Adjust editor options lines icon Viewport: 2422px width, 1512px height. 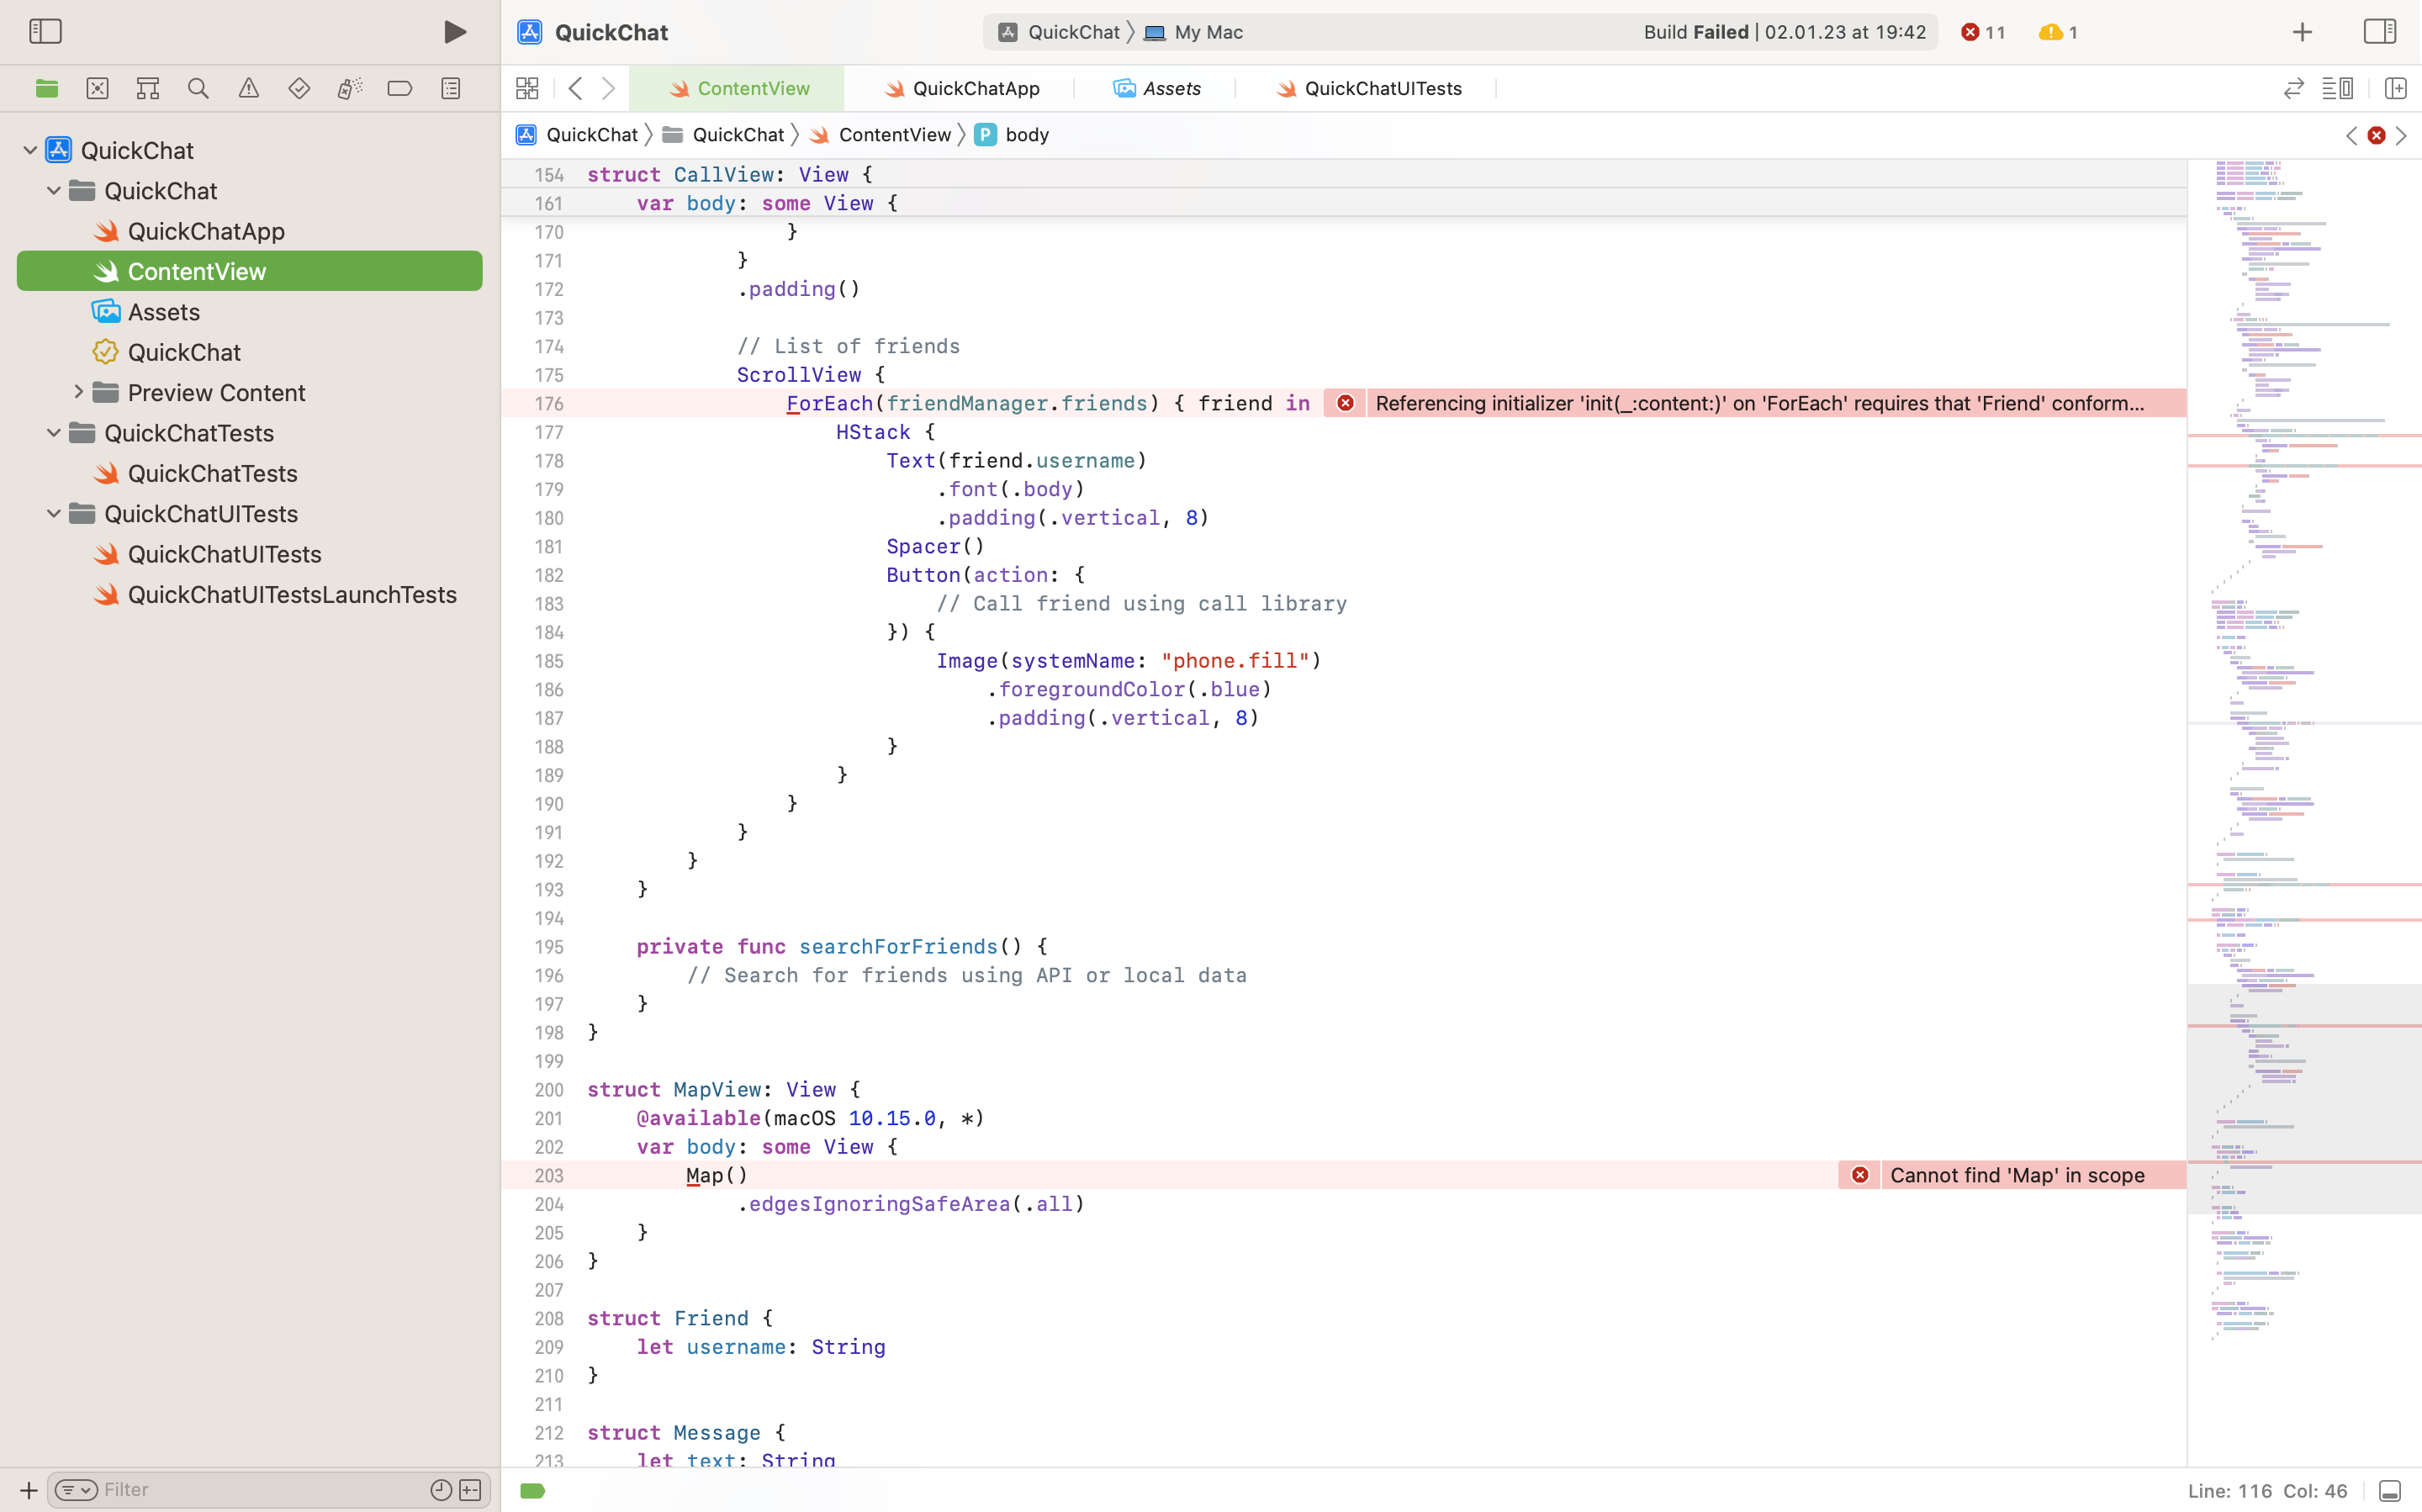point(2337,88)
